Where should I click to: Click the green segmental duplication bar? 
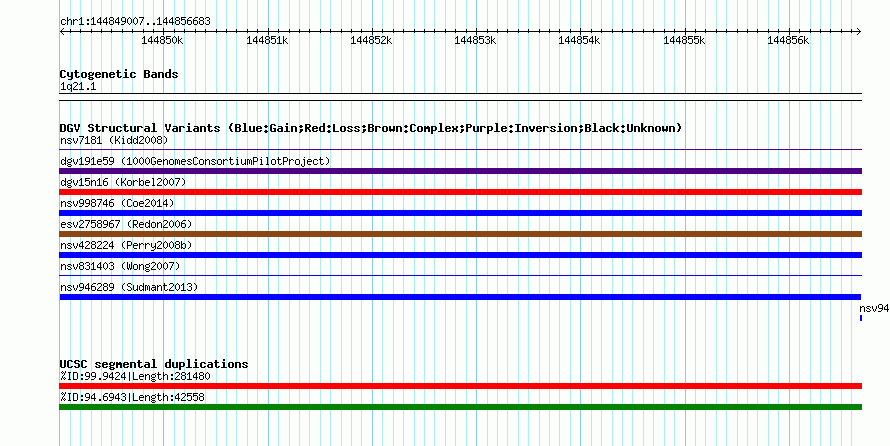click(x=461, y=407)
